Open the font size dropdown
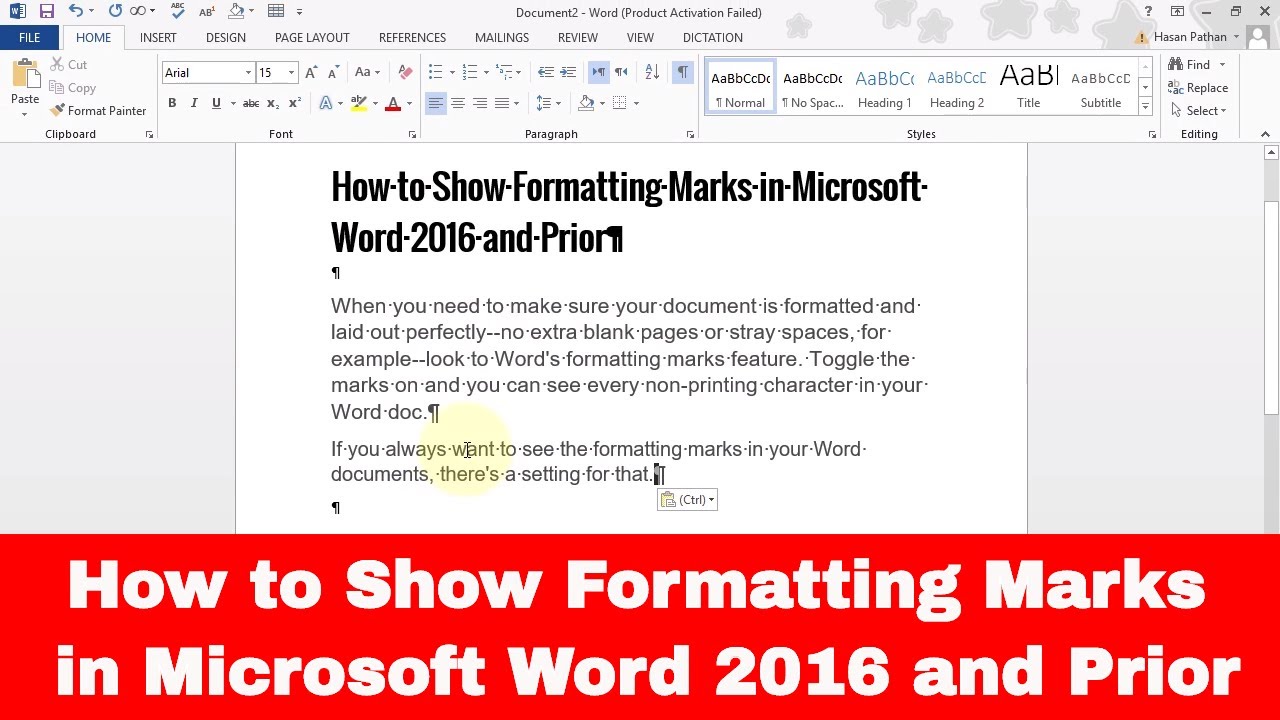Image resolution: width=1280 pixels, height=720 pixels. [291, 73]
